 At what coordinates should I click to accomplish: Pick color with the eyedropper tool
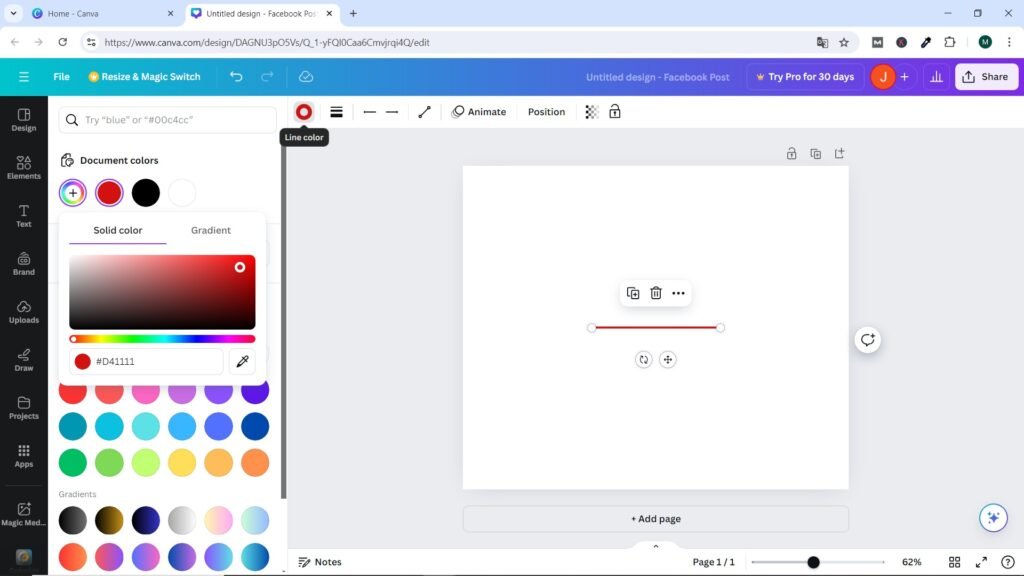242,361
